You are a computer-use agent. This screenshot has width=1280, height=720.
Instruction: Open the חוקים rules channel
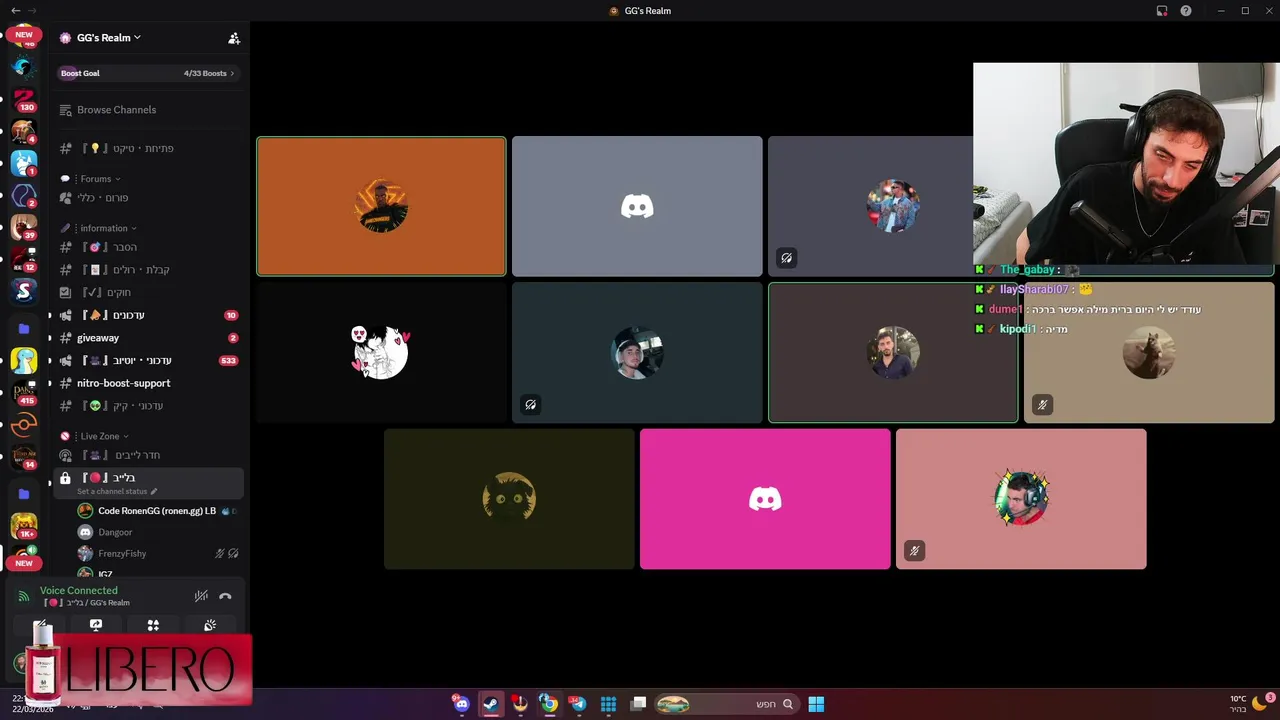click(x=149, y=292)
